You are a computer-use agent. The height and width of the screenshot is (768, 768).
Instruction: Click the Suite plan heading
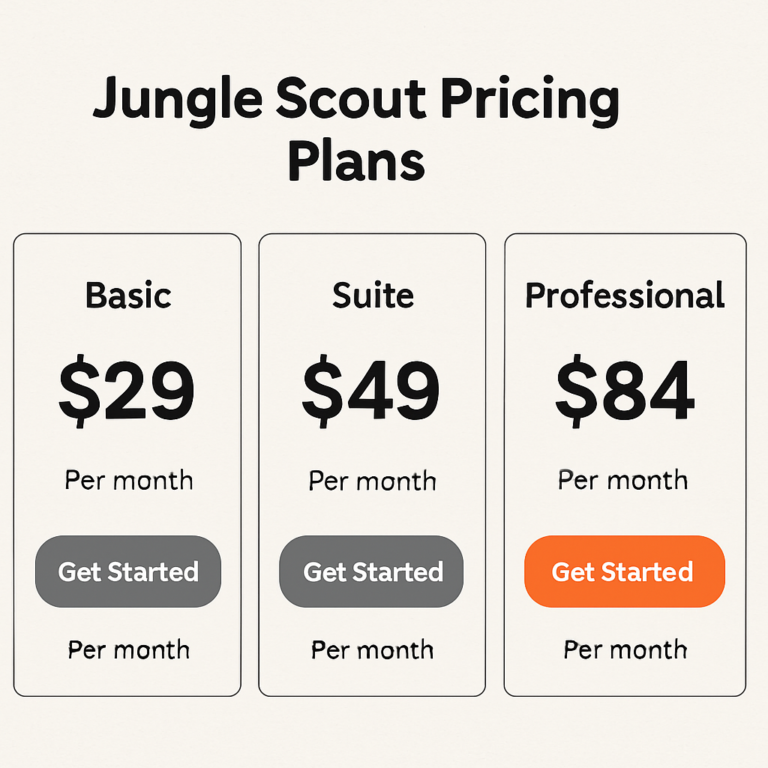click(x=372, y=296)
